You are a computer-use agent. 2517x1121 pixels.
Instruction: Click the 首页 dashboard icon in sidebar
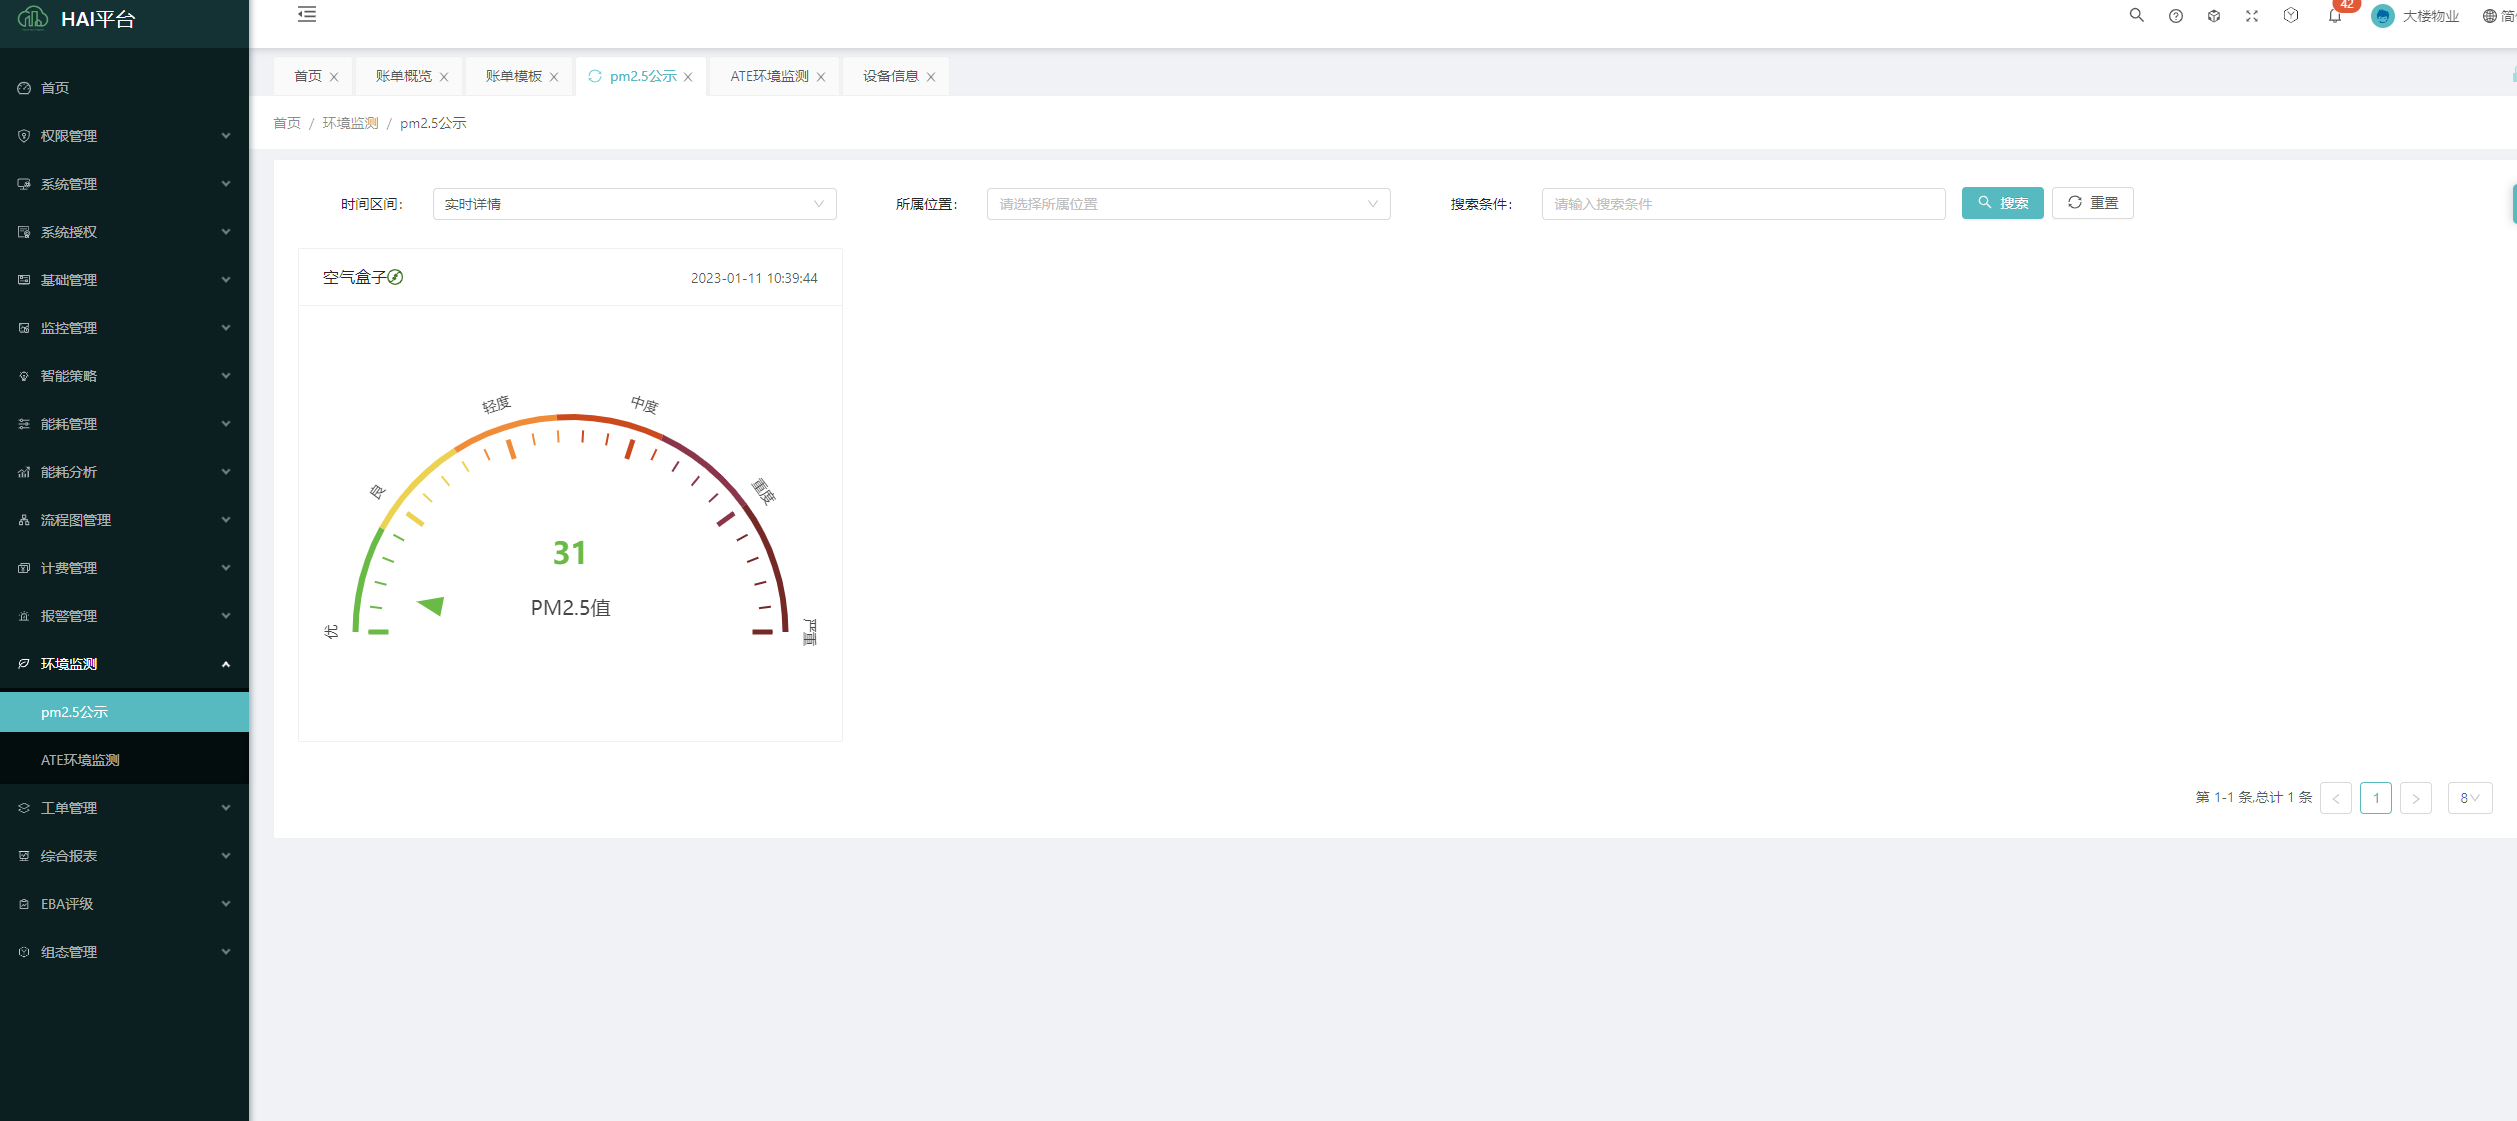point(24,88)
